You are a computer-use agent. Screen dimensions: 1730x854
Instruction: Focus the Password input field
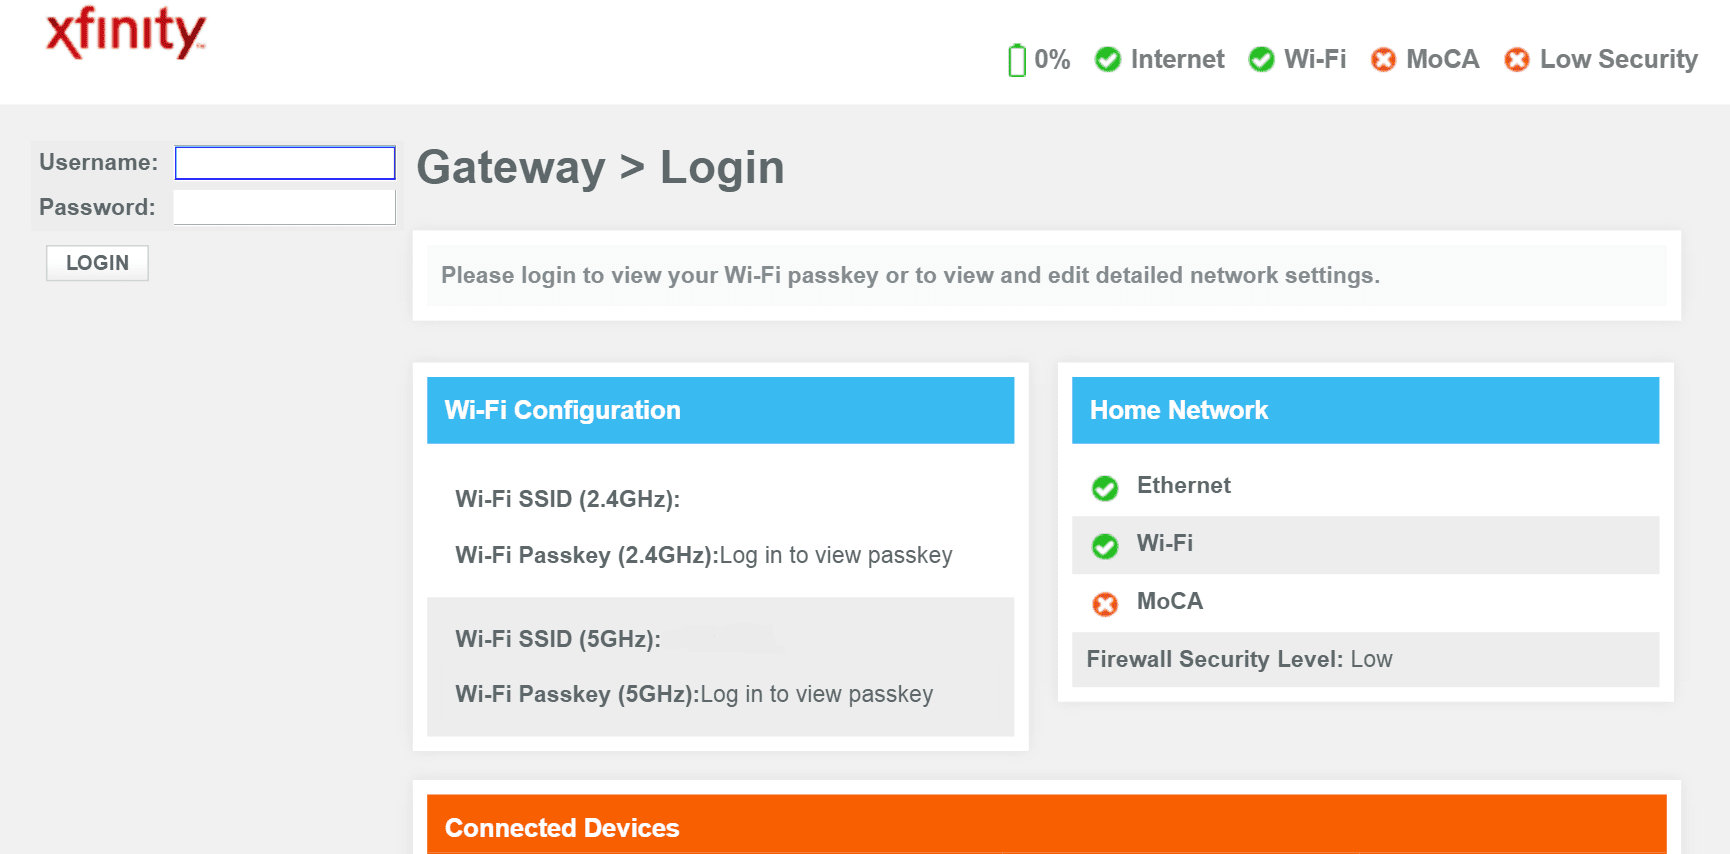point(285,208)
